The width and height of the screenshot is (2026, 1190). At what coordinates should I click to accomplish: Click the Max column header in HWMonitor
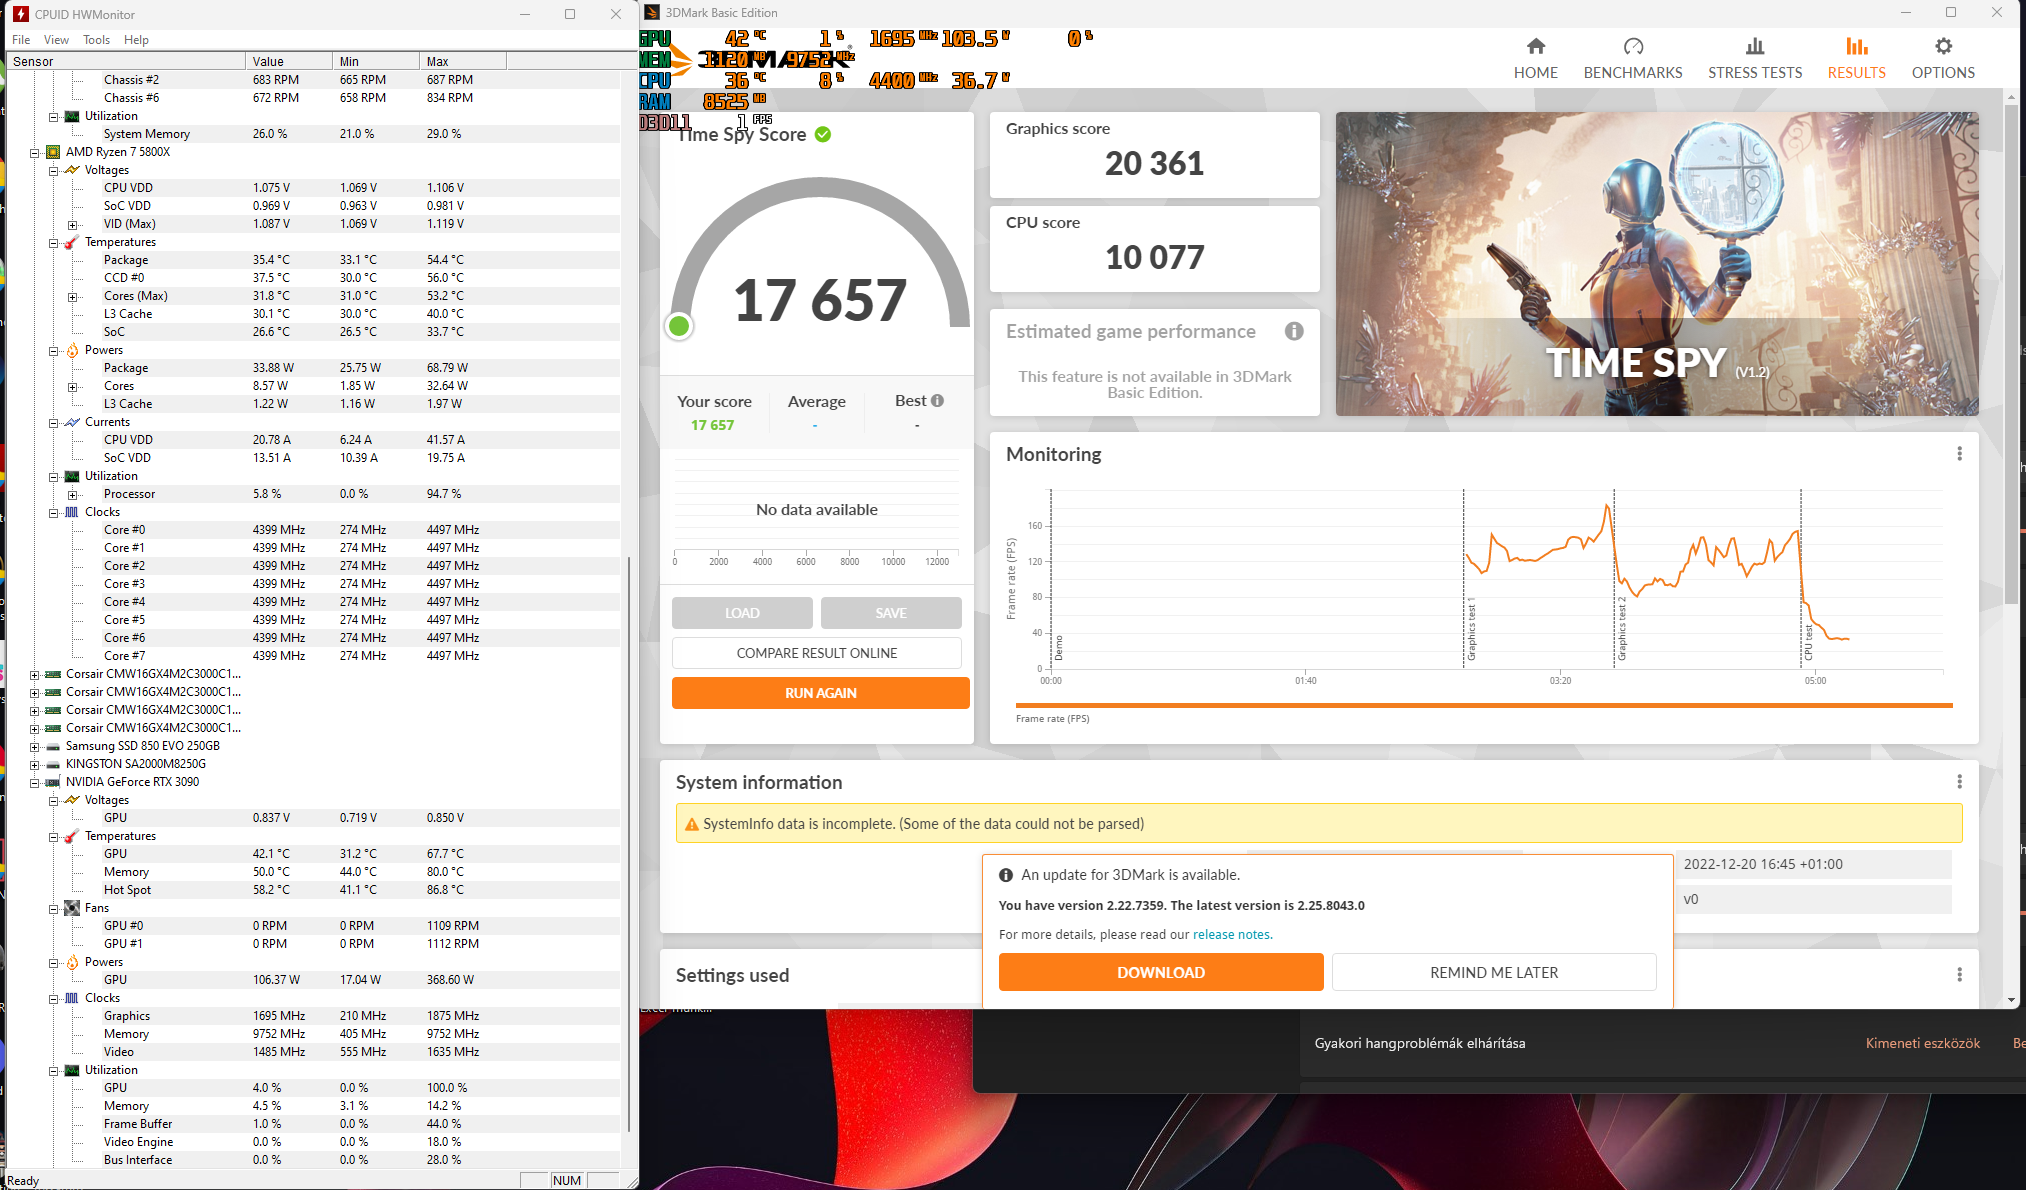[x=463, y=62]
